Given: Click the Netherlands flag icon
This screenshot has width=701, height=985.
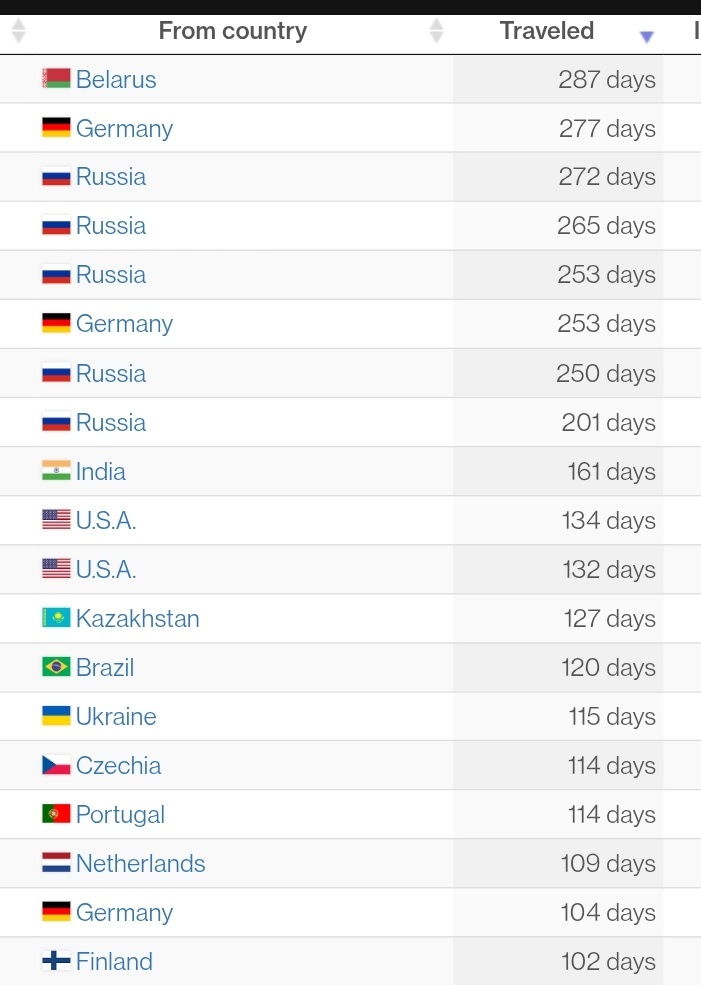Looking at the screenshot, I should (x=56, y=863).
